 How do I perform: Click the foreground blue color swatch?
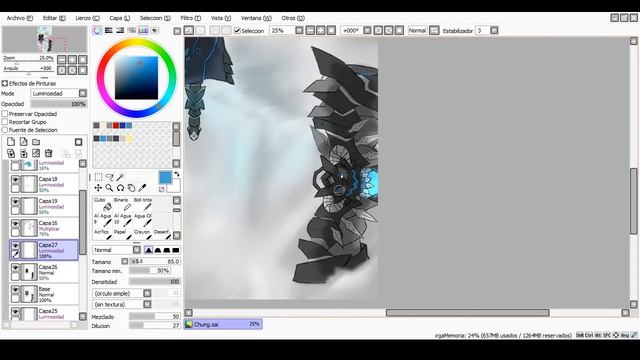(165, 178)
